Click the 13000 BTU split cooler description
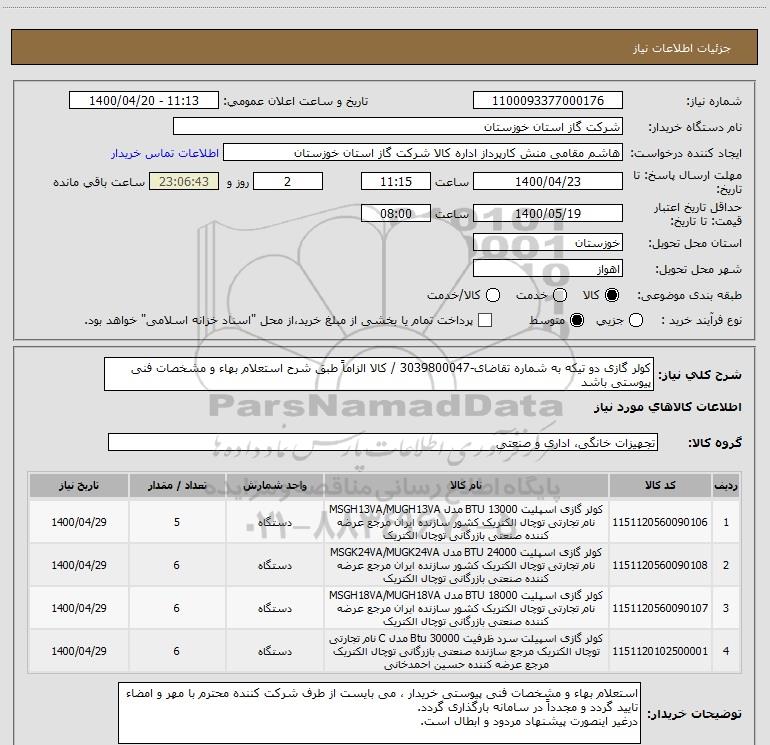 (466, 522)
